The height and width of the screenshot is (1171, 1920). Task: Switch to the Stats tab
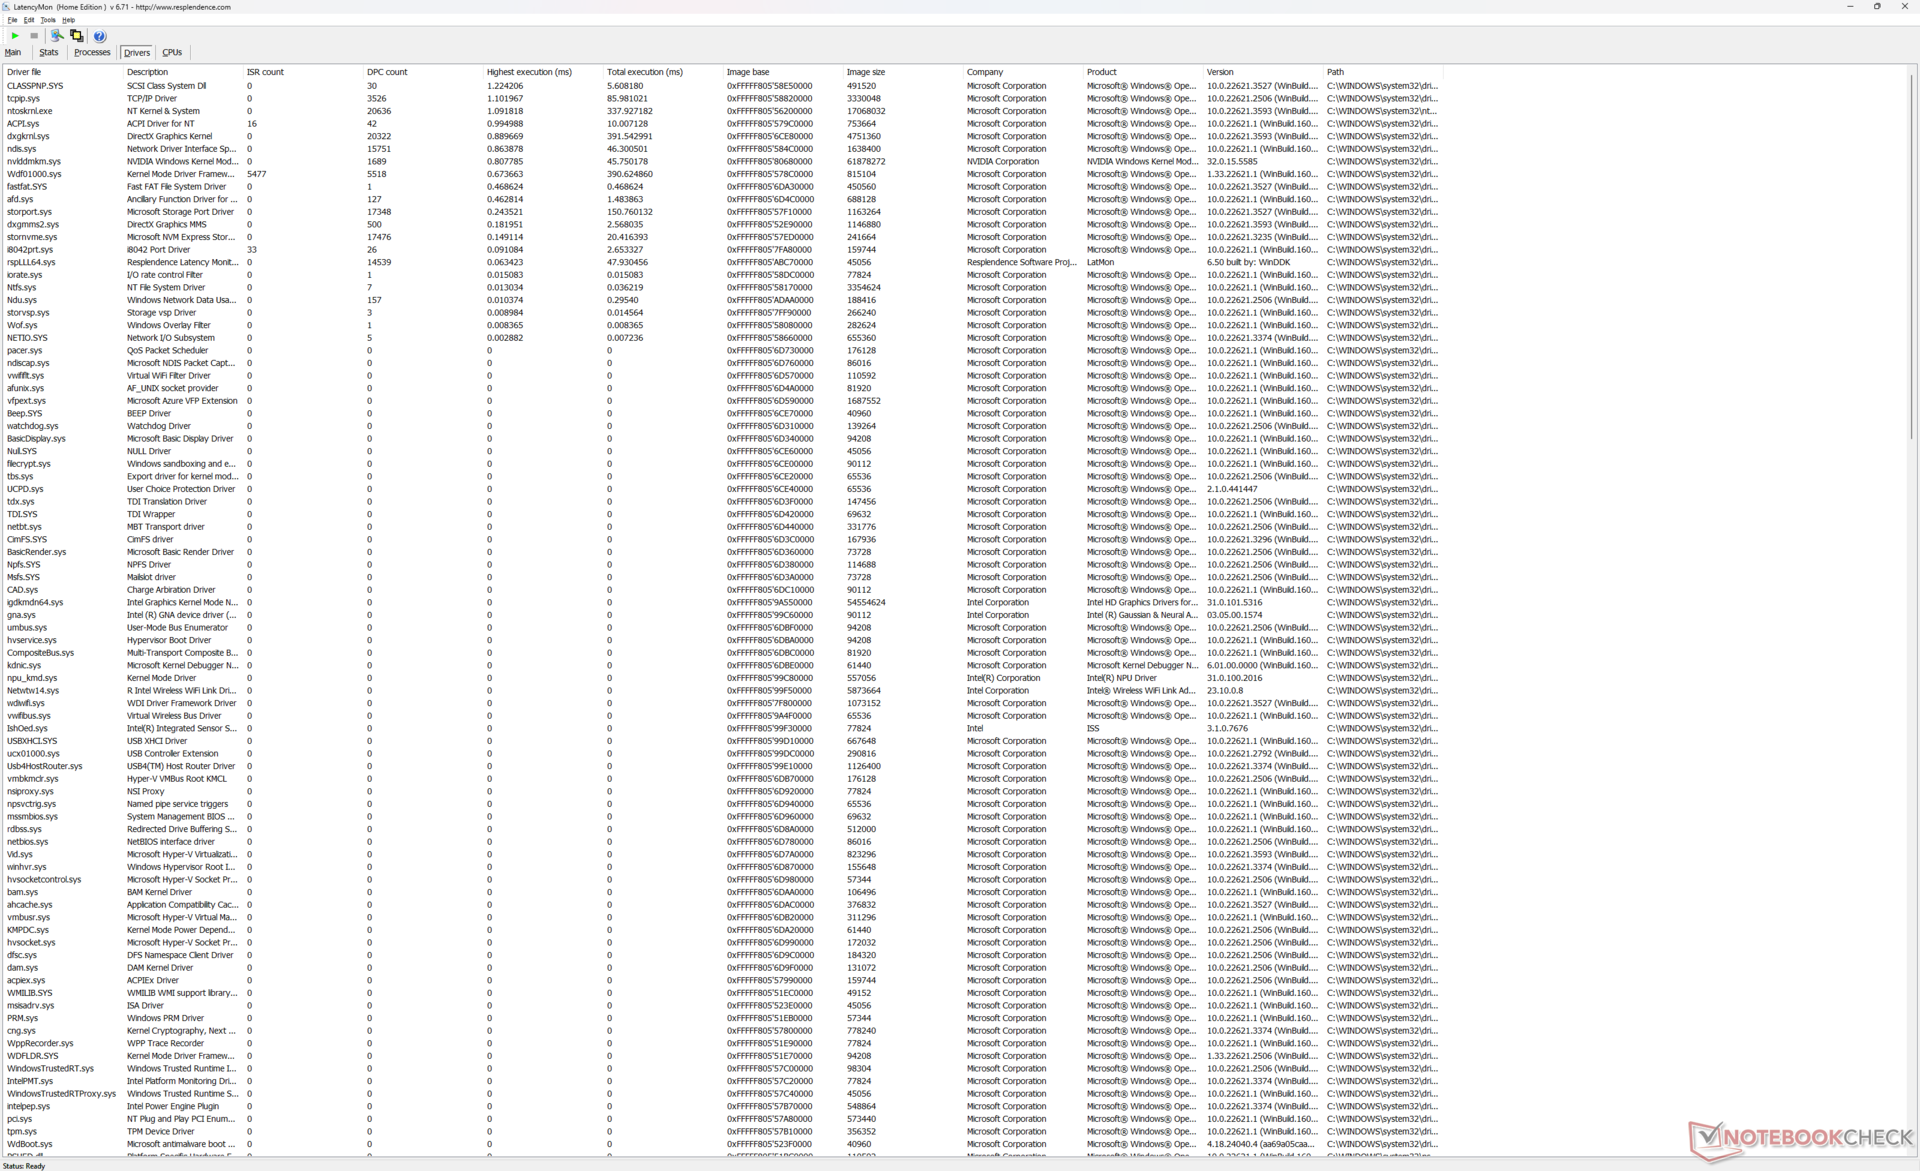point(49,53)
